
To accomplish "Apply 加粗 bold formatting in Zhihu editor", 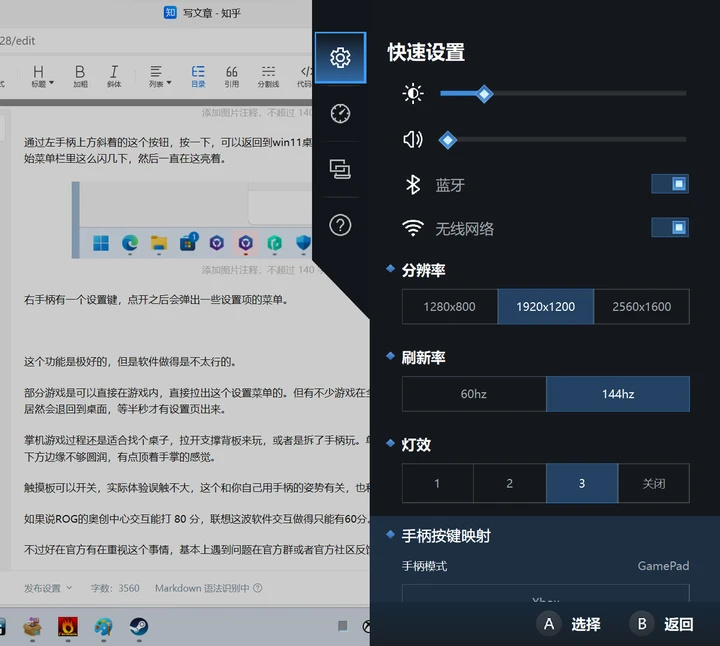I will point(80,76).
